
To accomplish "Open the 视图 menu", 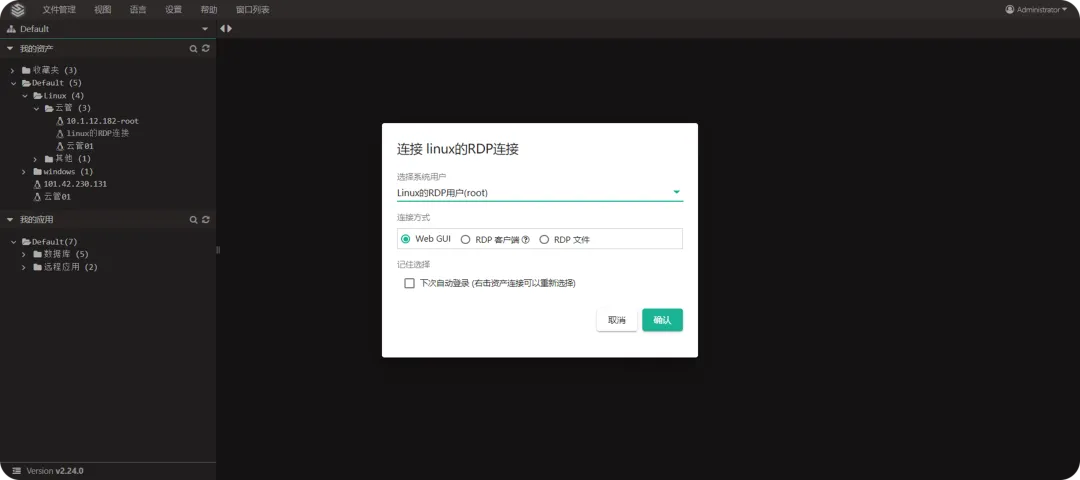I will [103, 10].
